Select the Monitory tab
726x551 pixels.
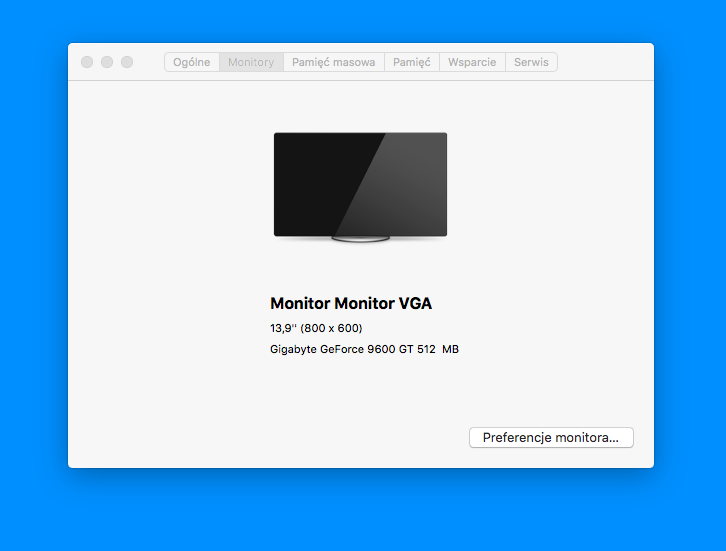251,62
